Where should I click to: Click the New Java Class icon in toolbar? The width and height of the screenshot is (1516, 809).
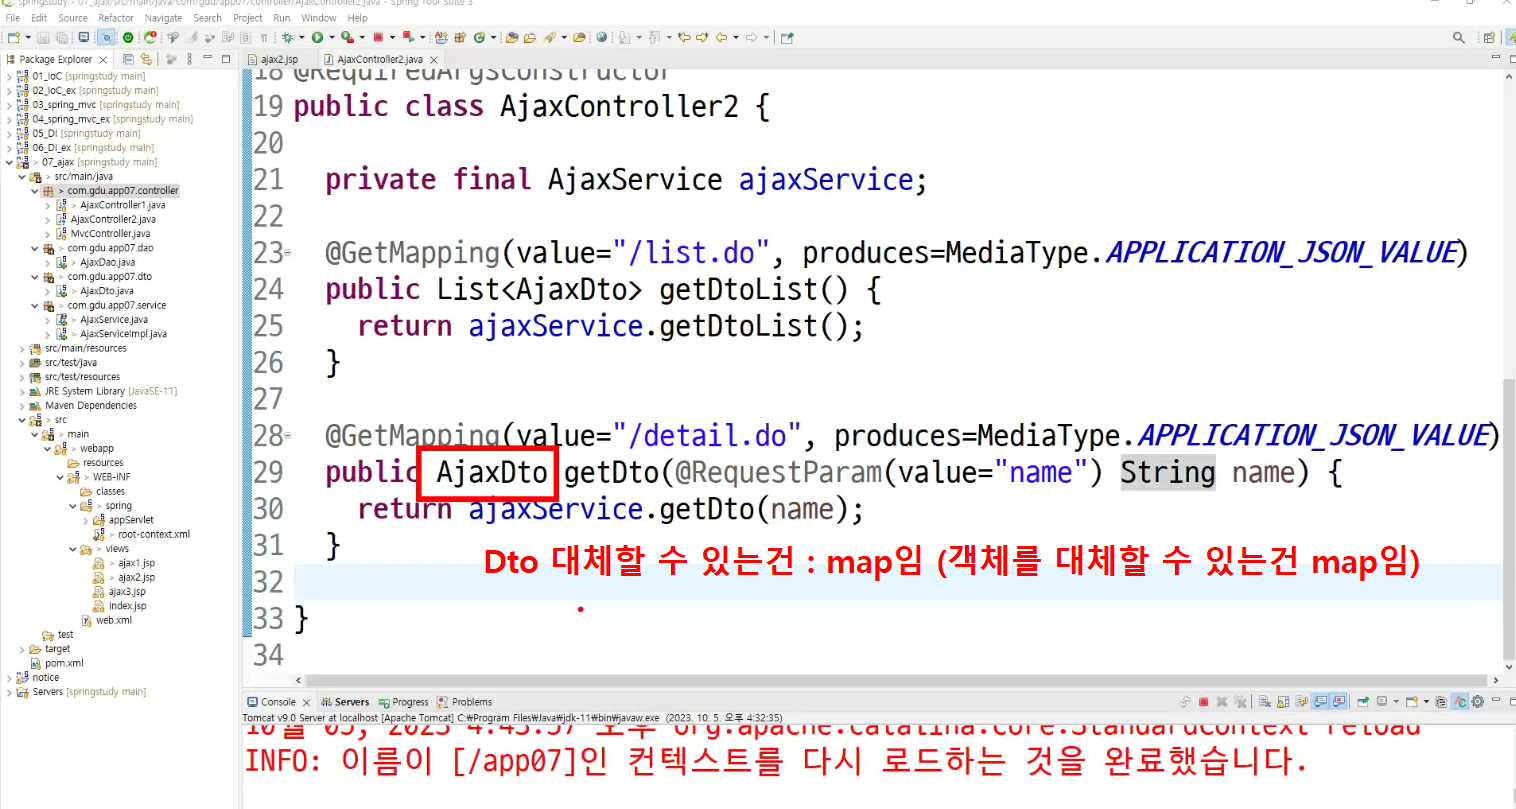479,37
